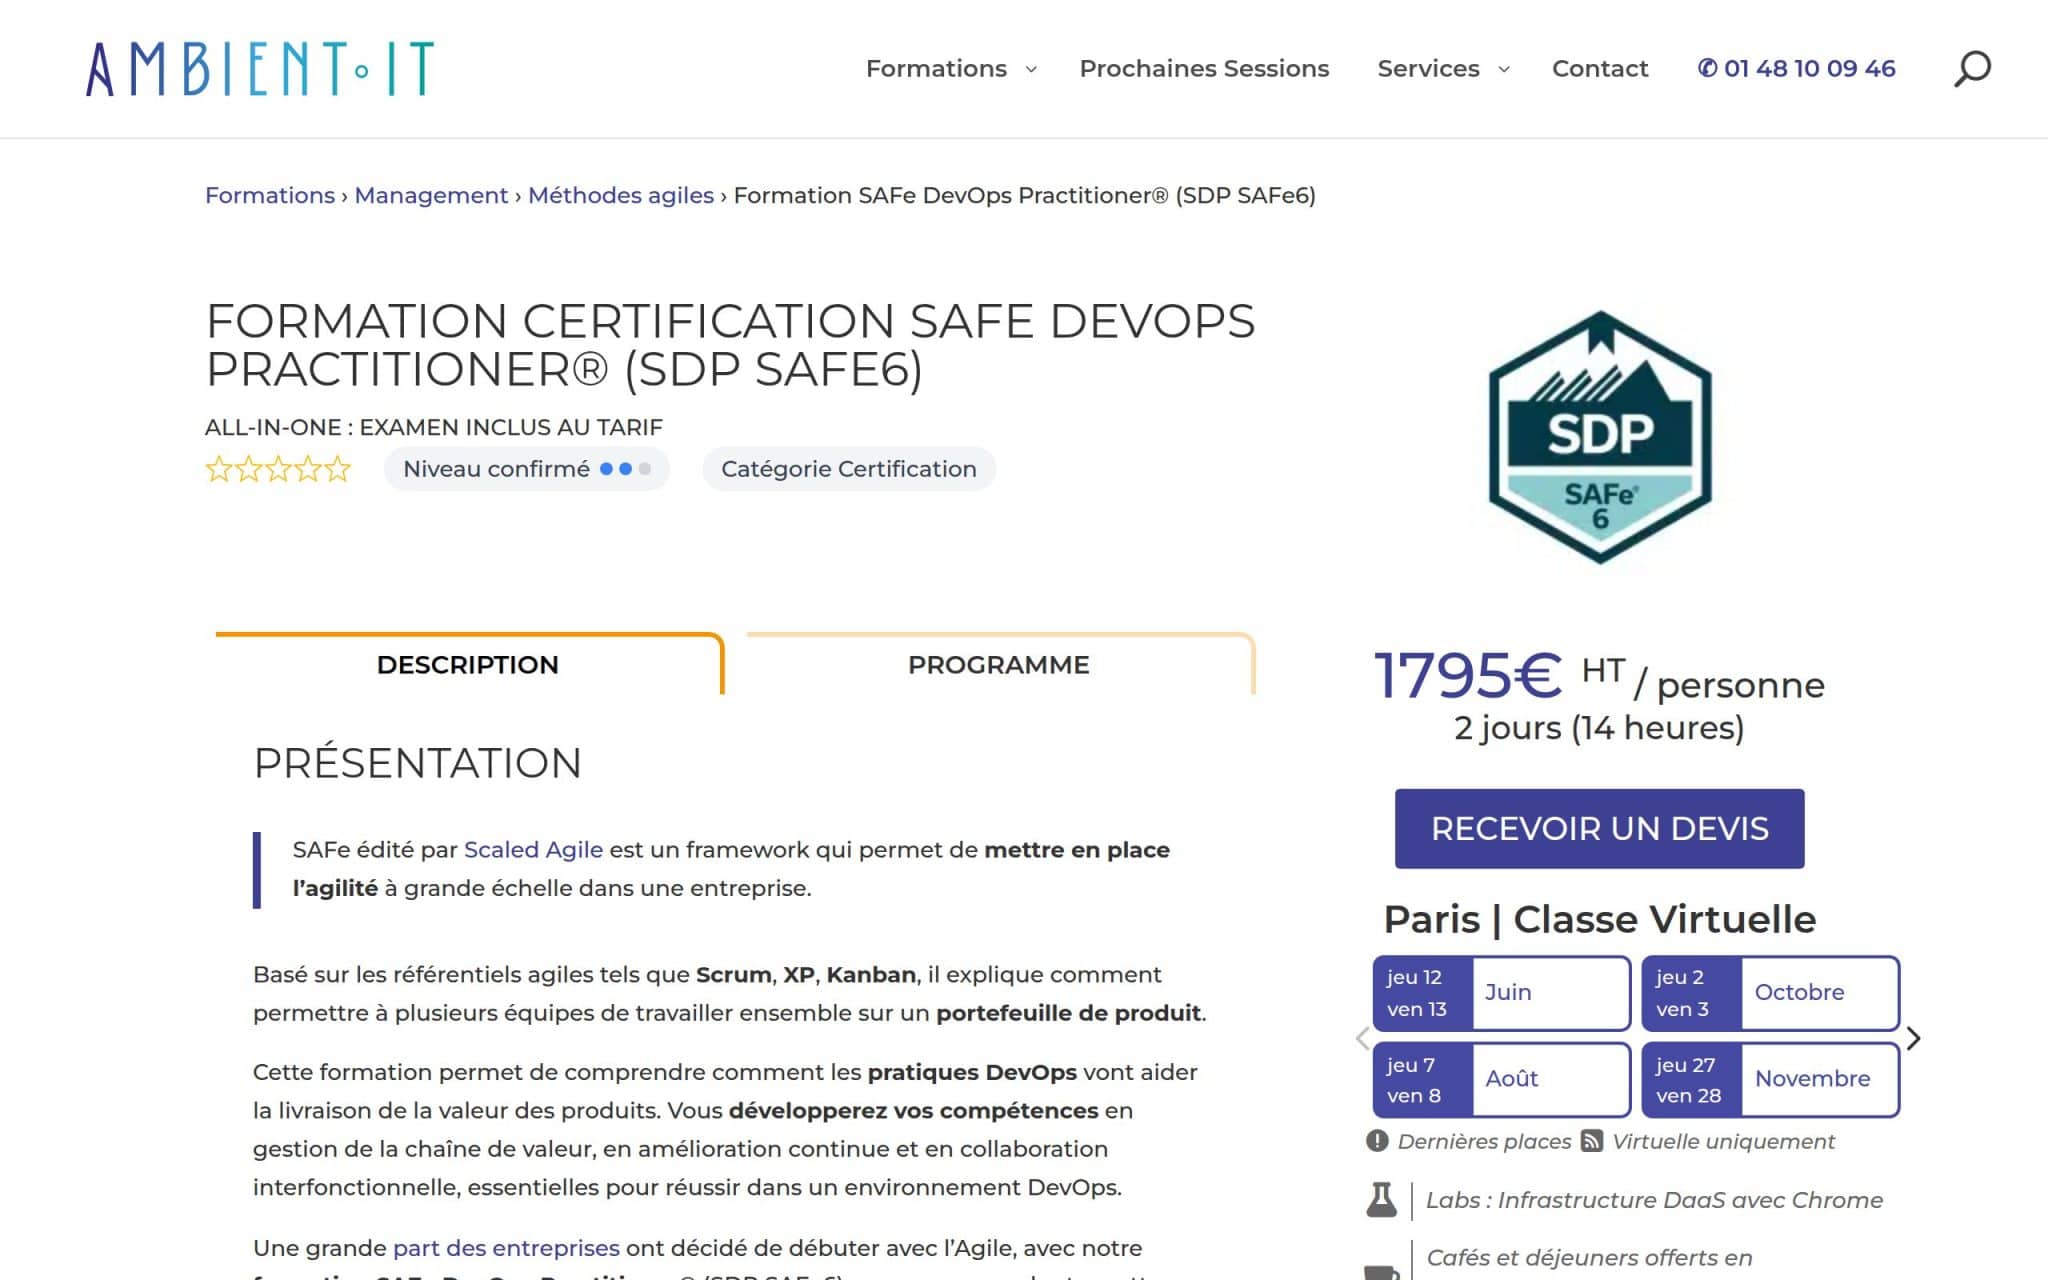The height and width of the screenshot is (1280, 2048).
Task: Click 'ALL-IN-ONE : EXAMEN INCLUS AU TARIF' text
Action: (x=434, y=428)
